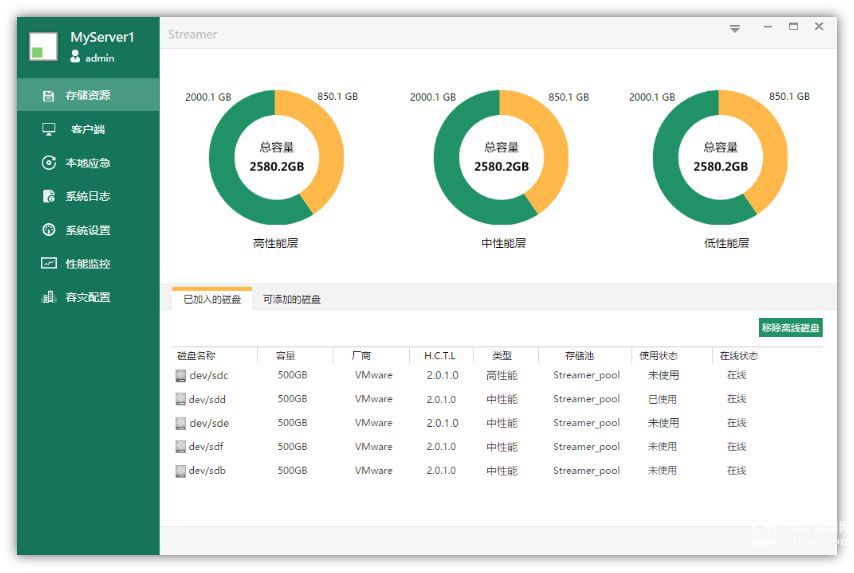Sort by the 容量 column header
The image size is (854, 573).
pyautogui.click(x=285, y=355)
